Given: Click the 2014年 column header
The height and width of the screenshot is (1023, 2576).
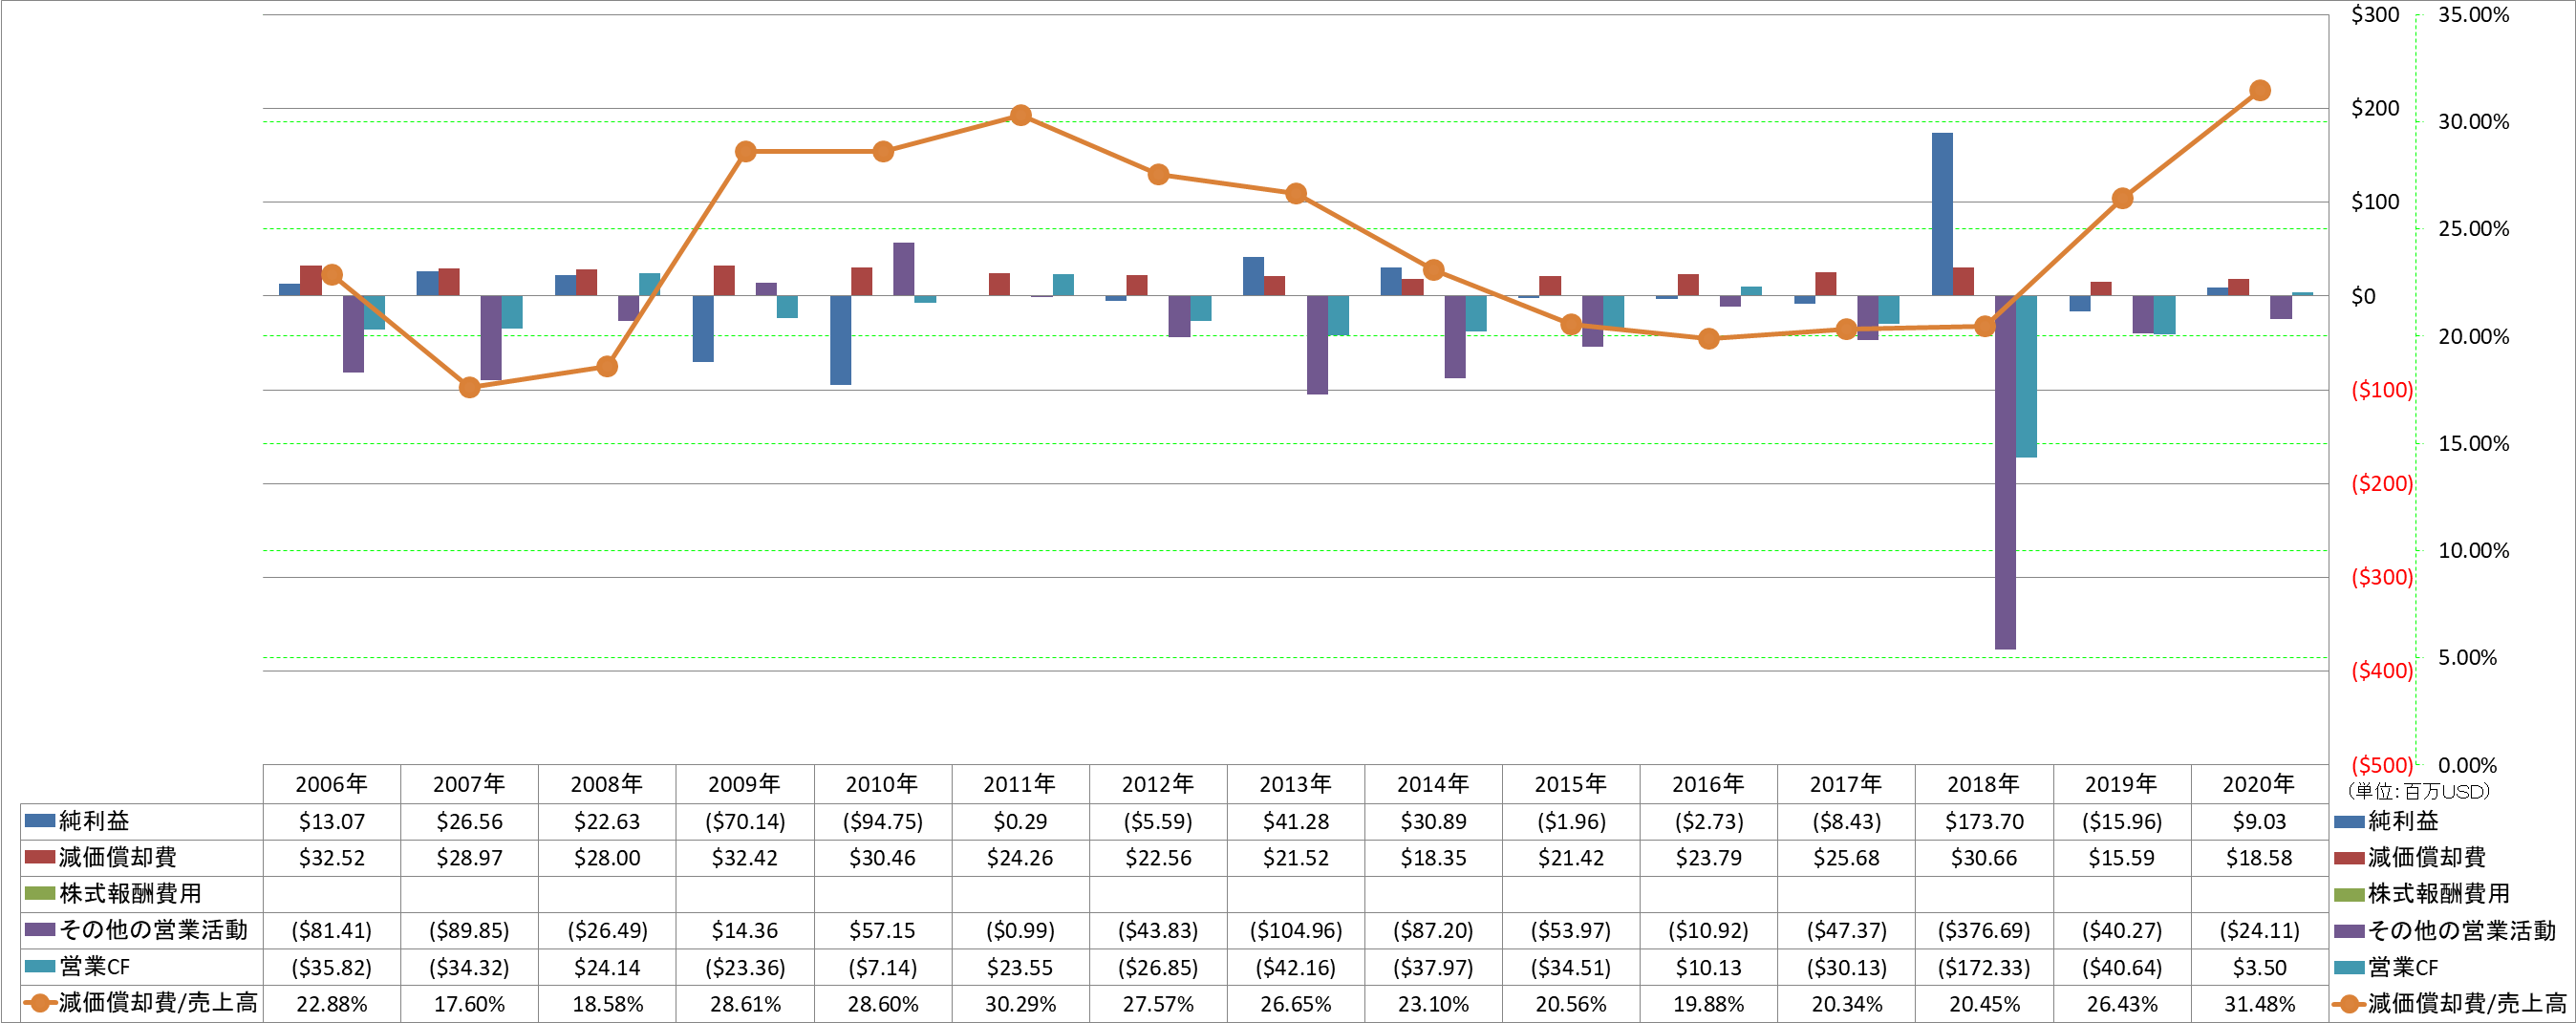Looking at the screenshot, I should (1433, 784).
